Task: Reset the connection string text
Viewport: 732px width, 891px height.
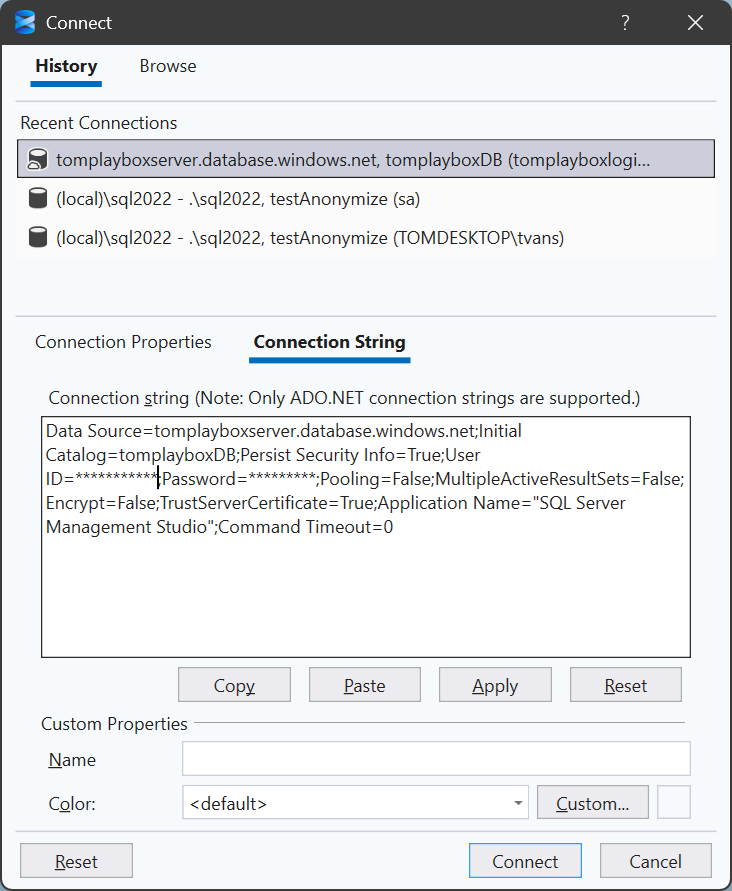Action: [x=625, y=685]
